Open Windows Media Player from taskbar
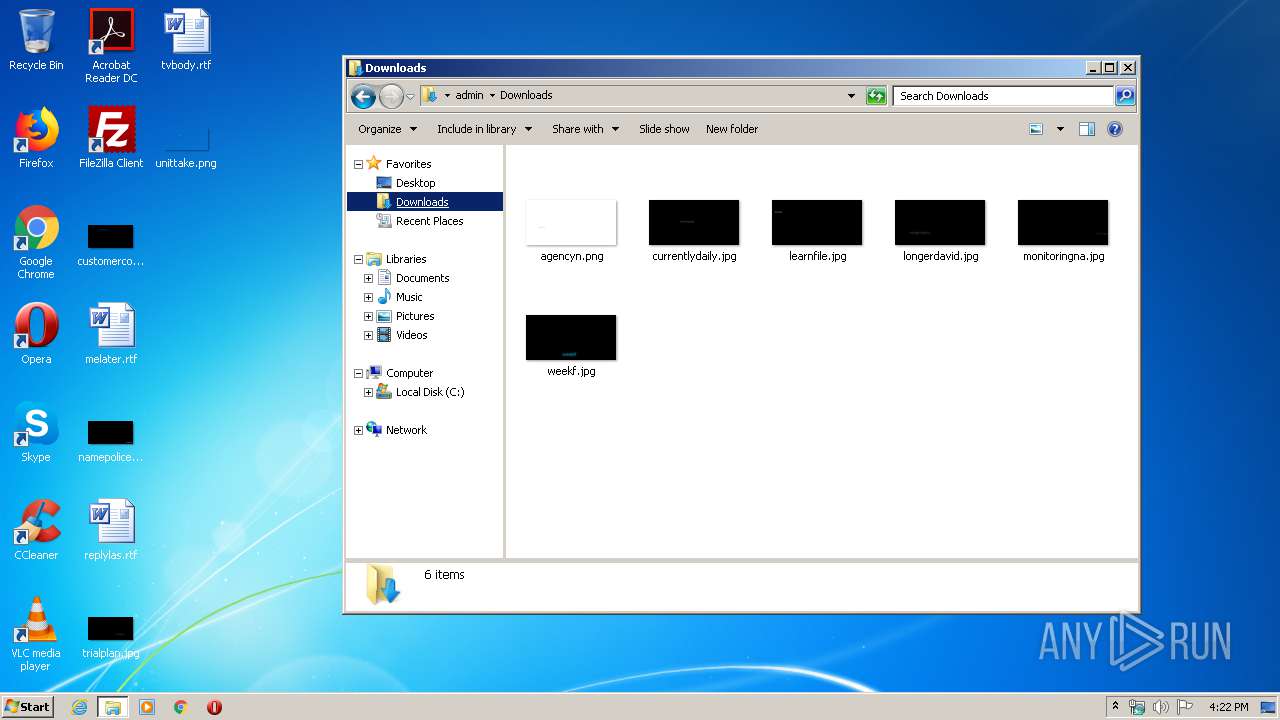This screenshot has height=720, width=1280. tap(147, 707)
